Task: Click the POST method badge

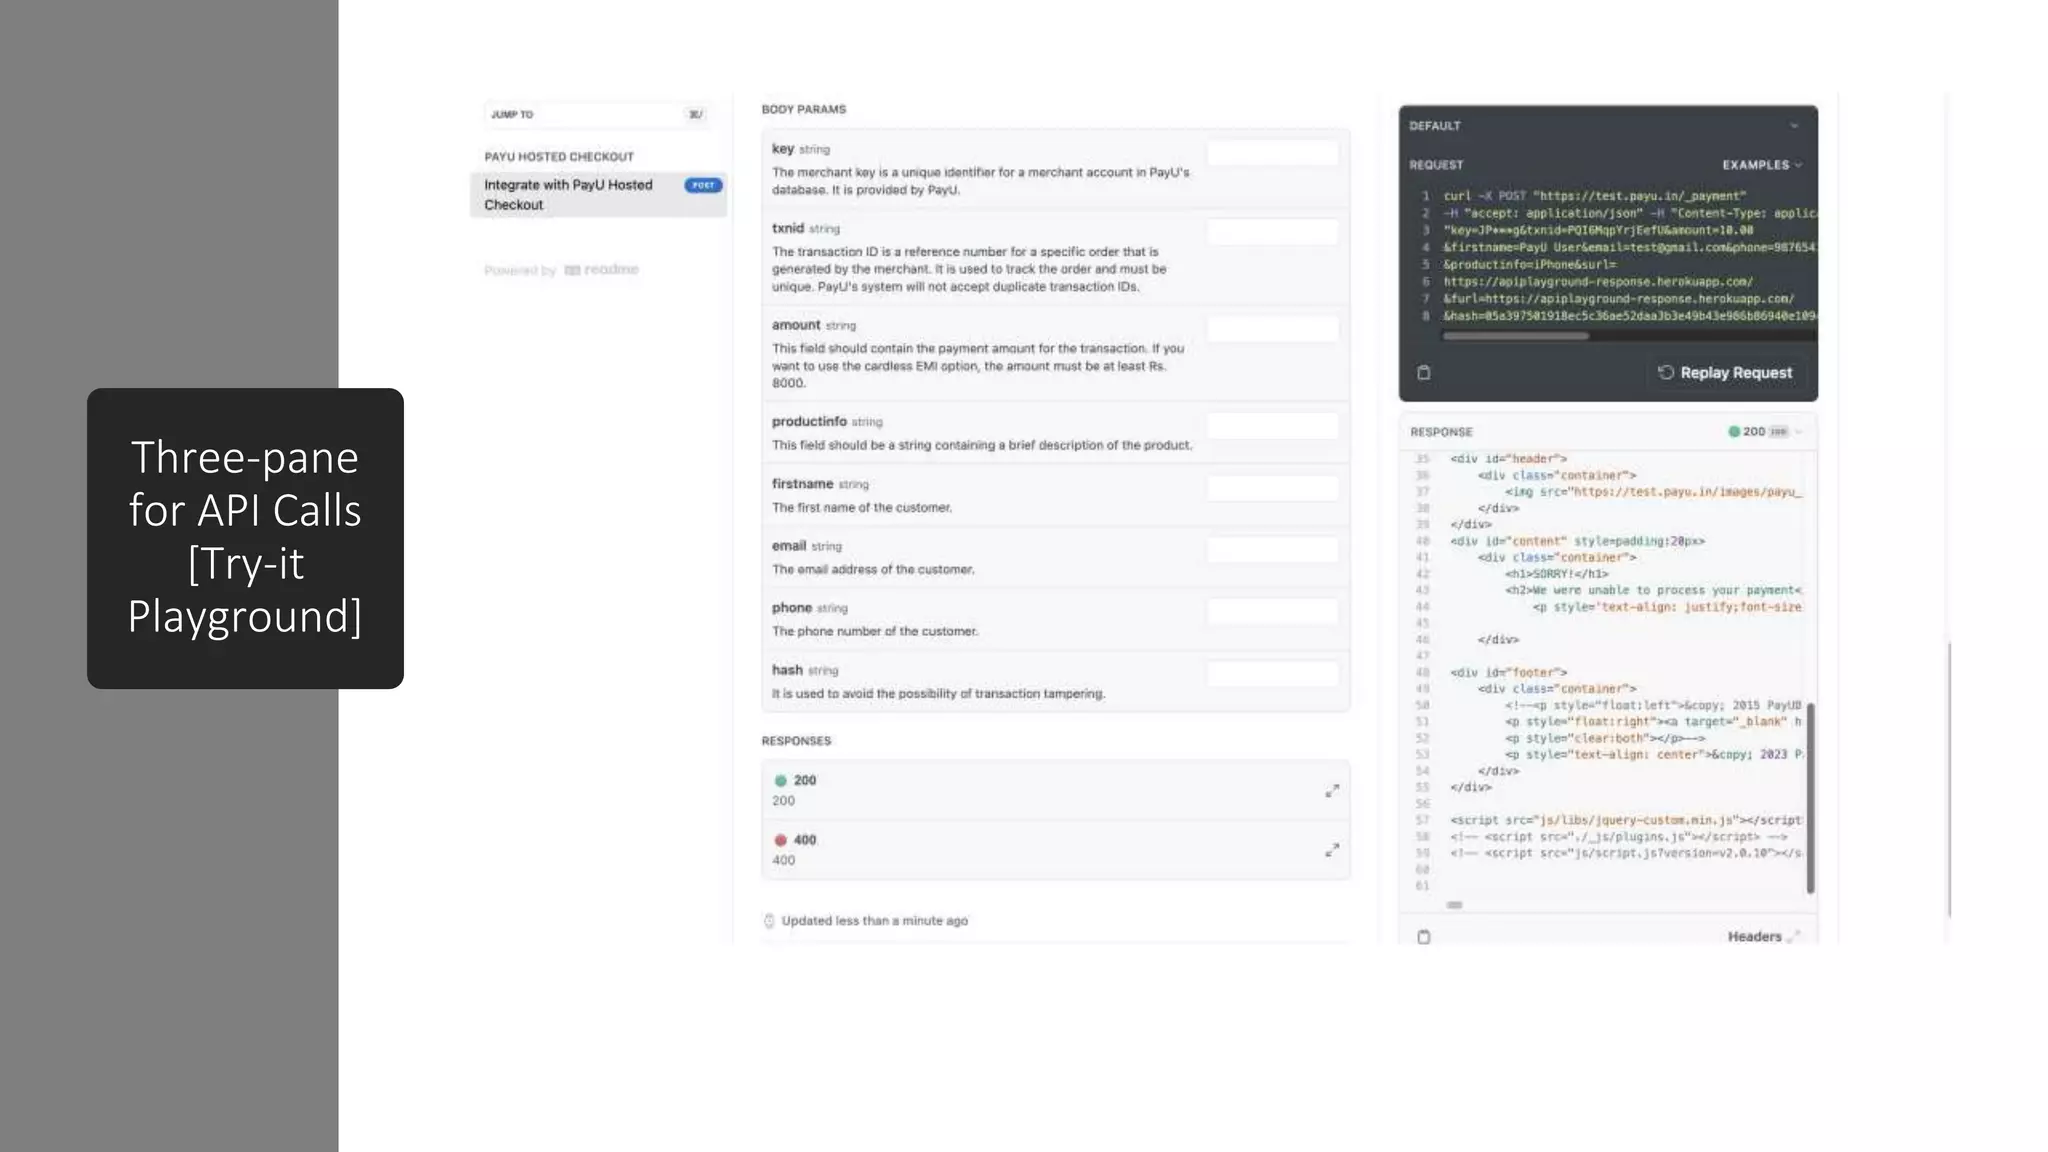Action: coord(704,185)
